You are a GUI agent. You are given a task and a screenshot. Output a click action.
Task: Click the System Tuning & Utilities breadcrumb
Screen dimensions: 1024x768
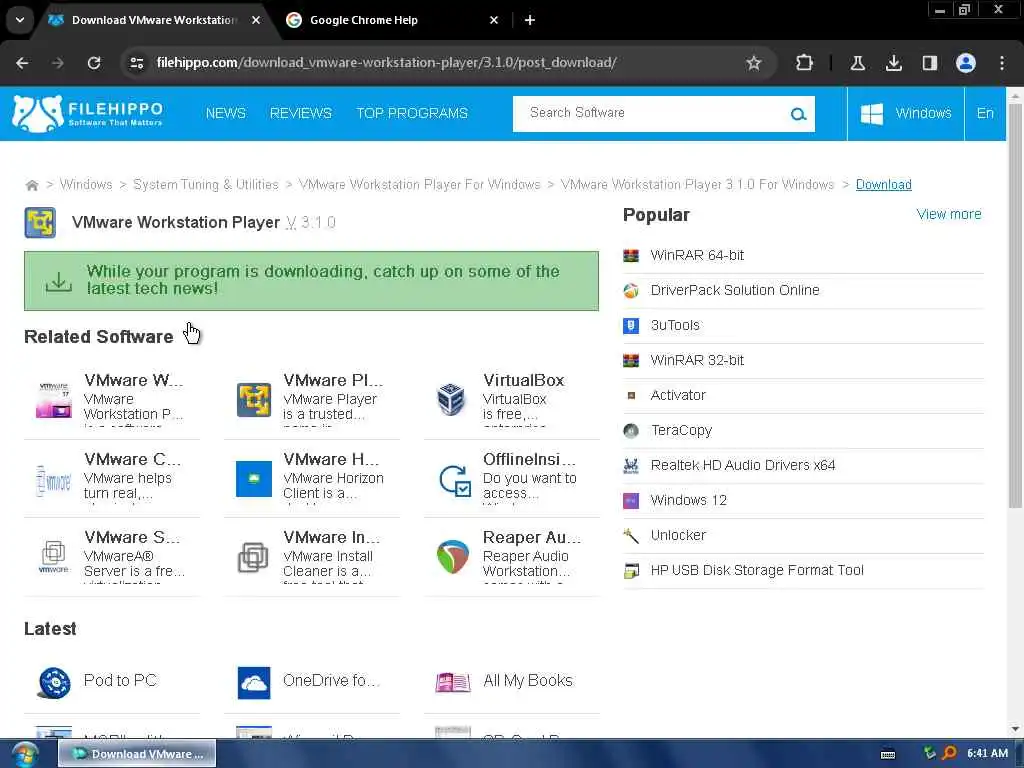click(x=206, y=185)
